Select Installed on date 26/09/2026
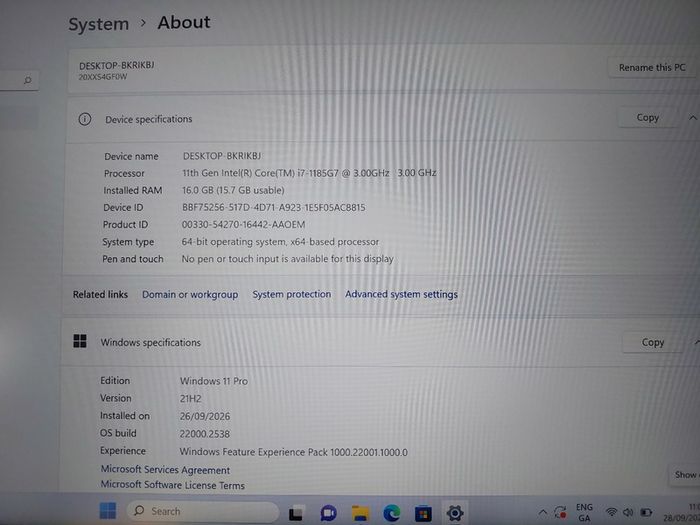This screenshot has height=525, width=700. [205, 417]
